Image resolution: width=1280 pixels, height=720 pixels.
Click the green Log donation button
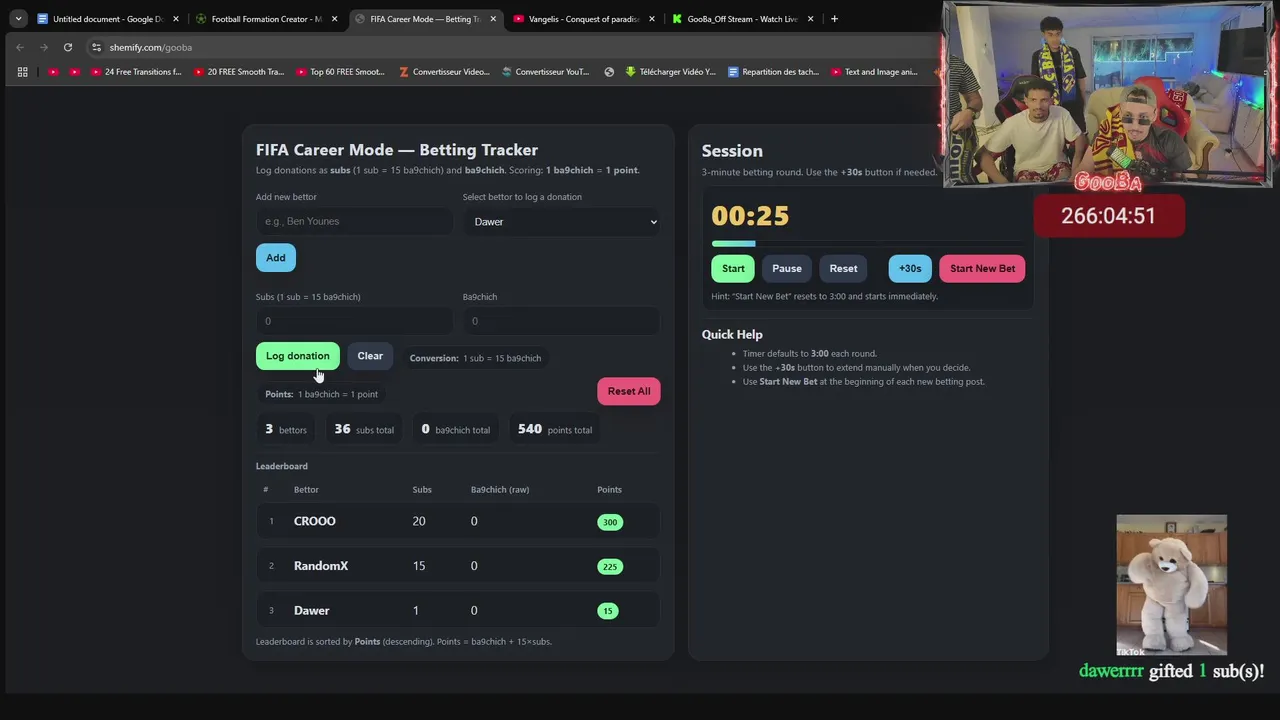pyautogui.click(x=297, y=356)
